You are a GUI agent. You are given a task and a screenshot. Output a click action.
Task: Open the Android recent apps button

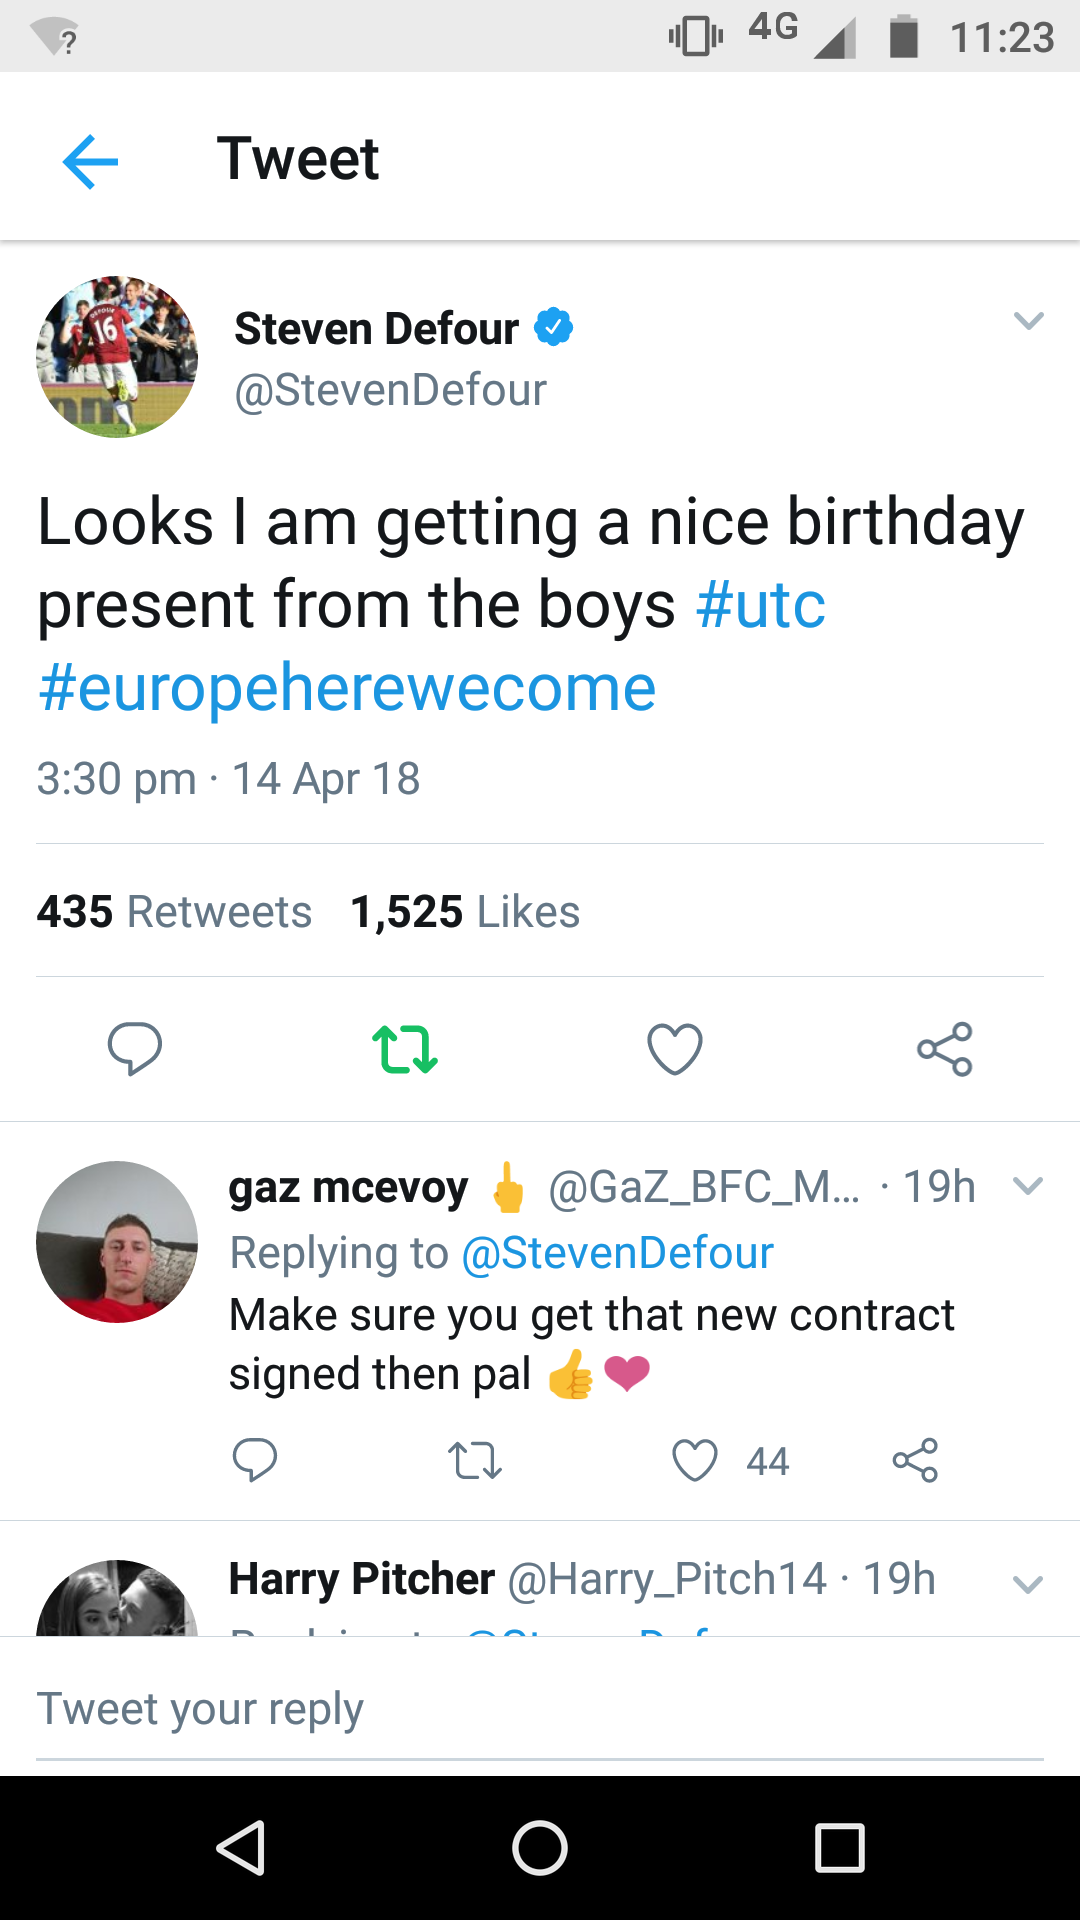click(x=839, y=1847)
